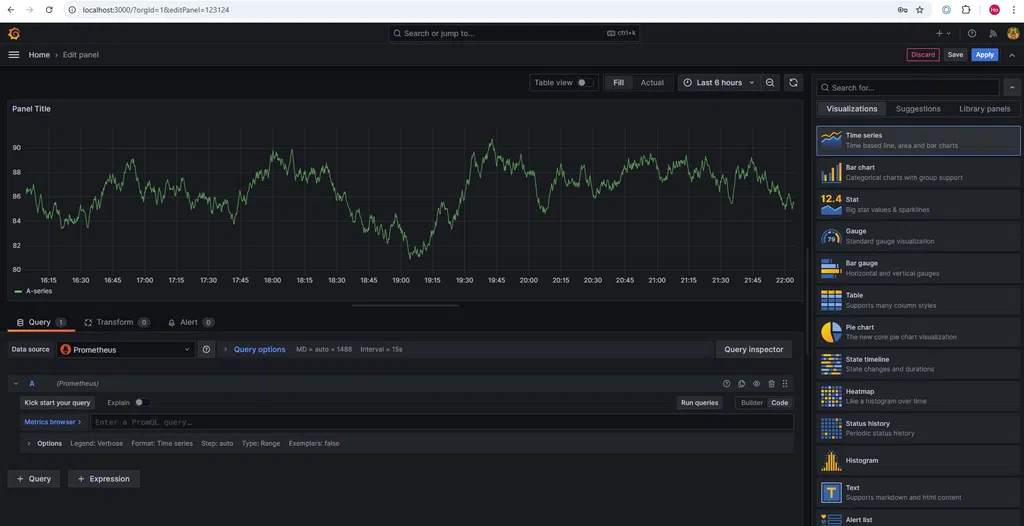Image resolution: width=1024 pixels, height=526 pixels.
Task: Open the hamburger navigation menu
Action: (14, 55)
